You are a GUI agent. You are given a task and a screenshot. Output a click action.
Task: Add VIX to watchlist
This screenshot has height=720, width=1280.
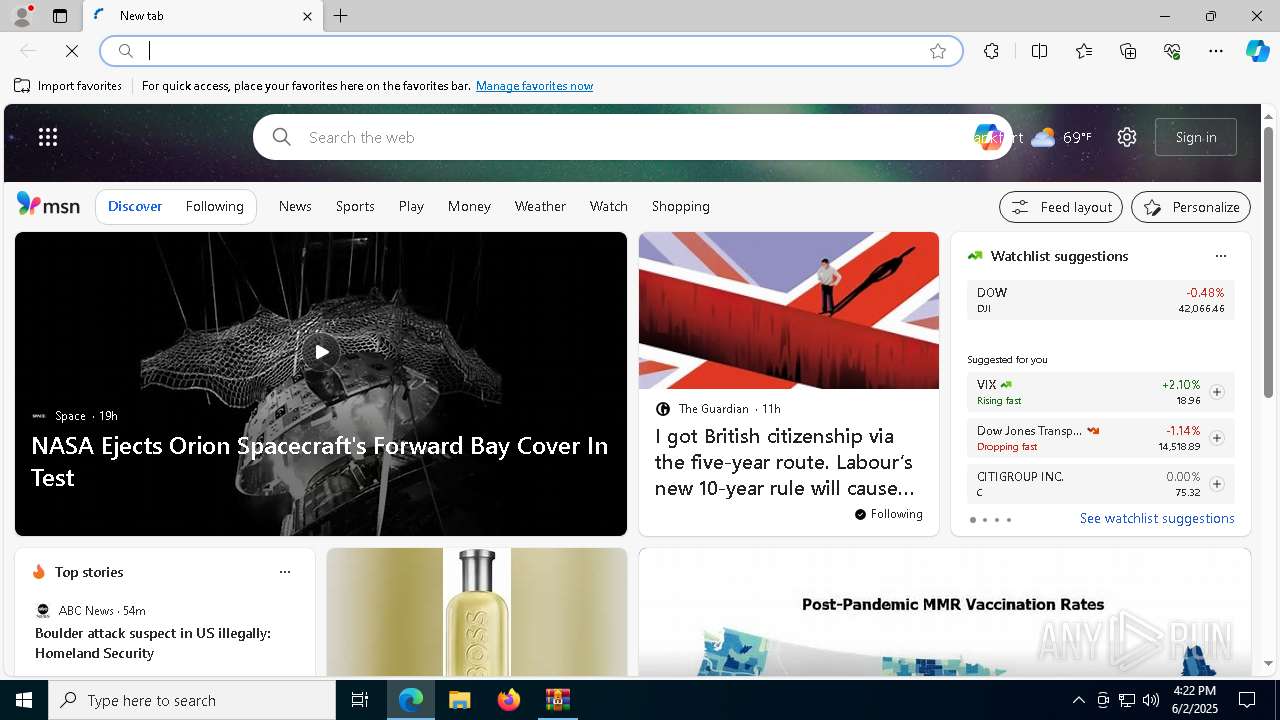1216,392
